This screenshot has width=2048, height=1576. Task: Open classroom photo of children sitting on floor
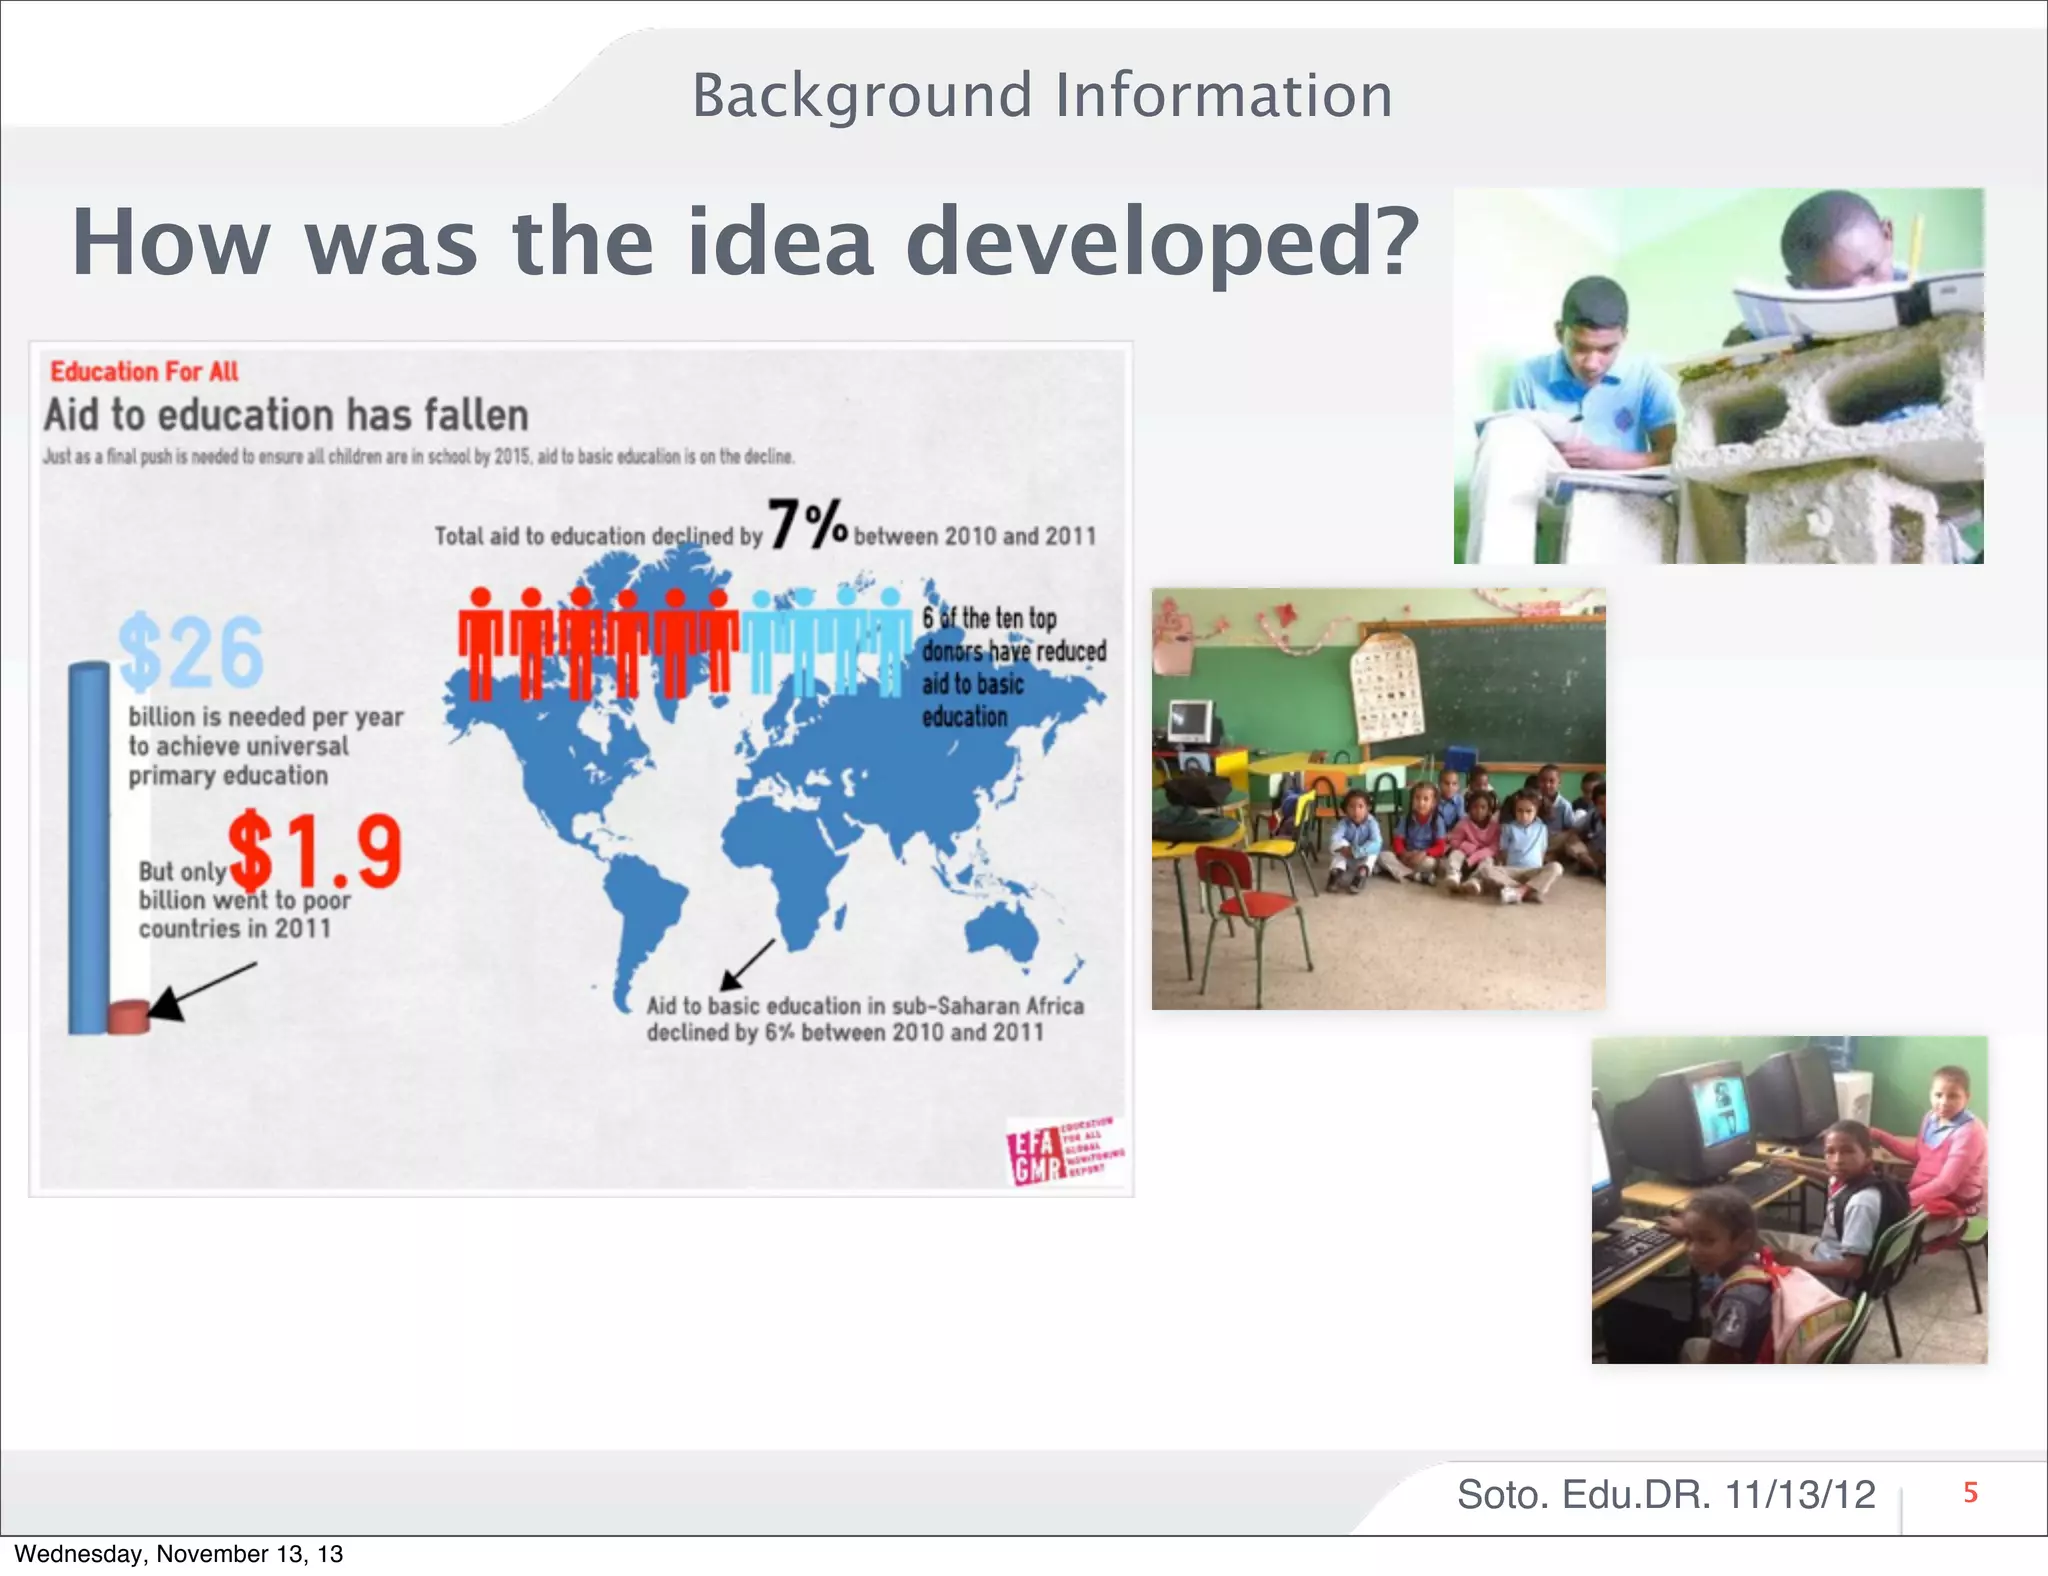(1378, 799)
